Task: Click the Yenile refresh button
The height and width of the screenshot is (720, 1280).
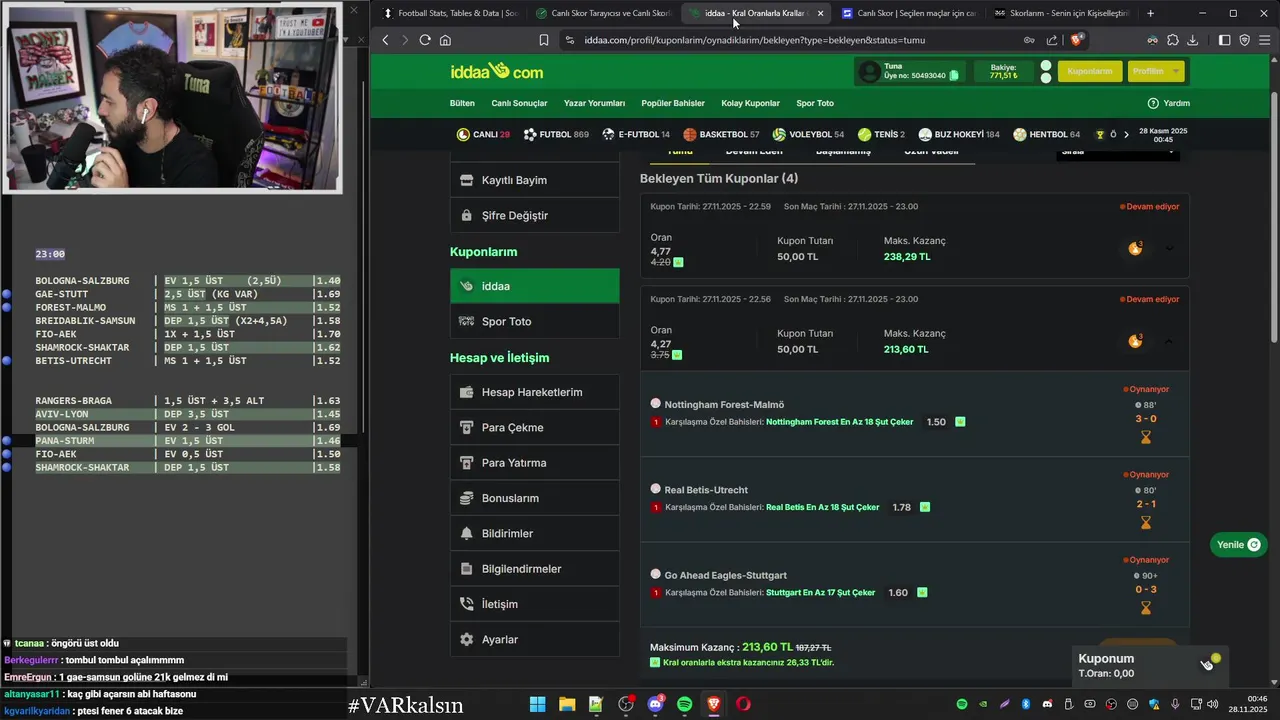Action: [1238, 545]
